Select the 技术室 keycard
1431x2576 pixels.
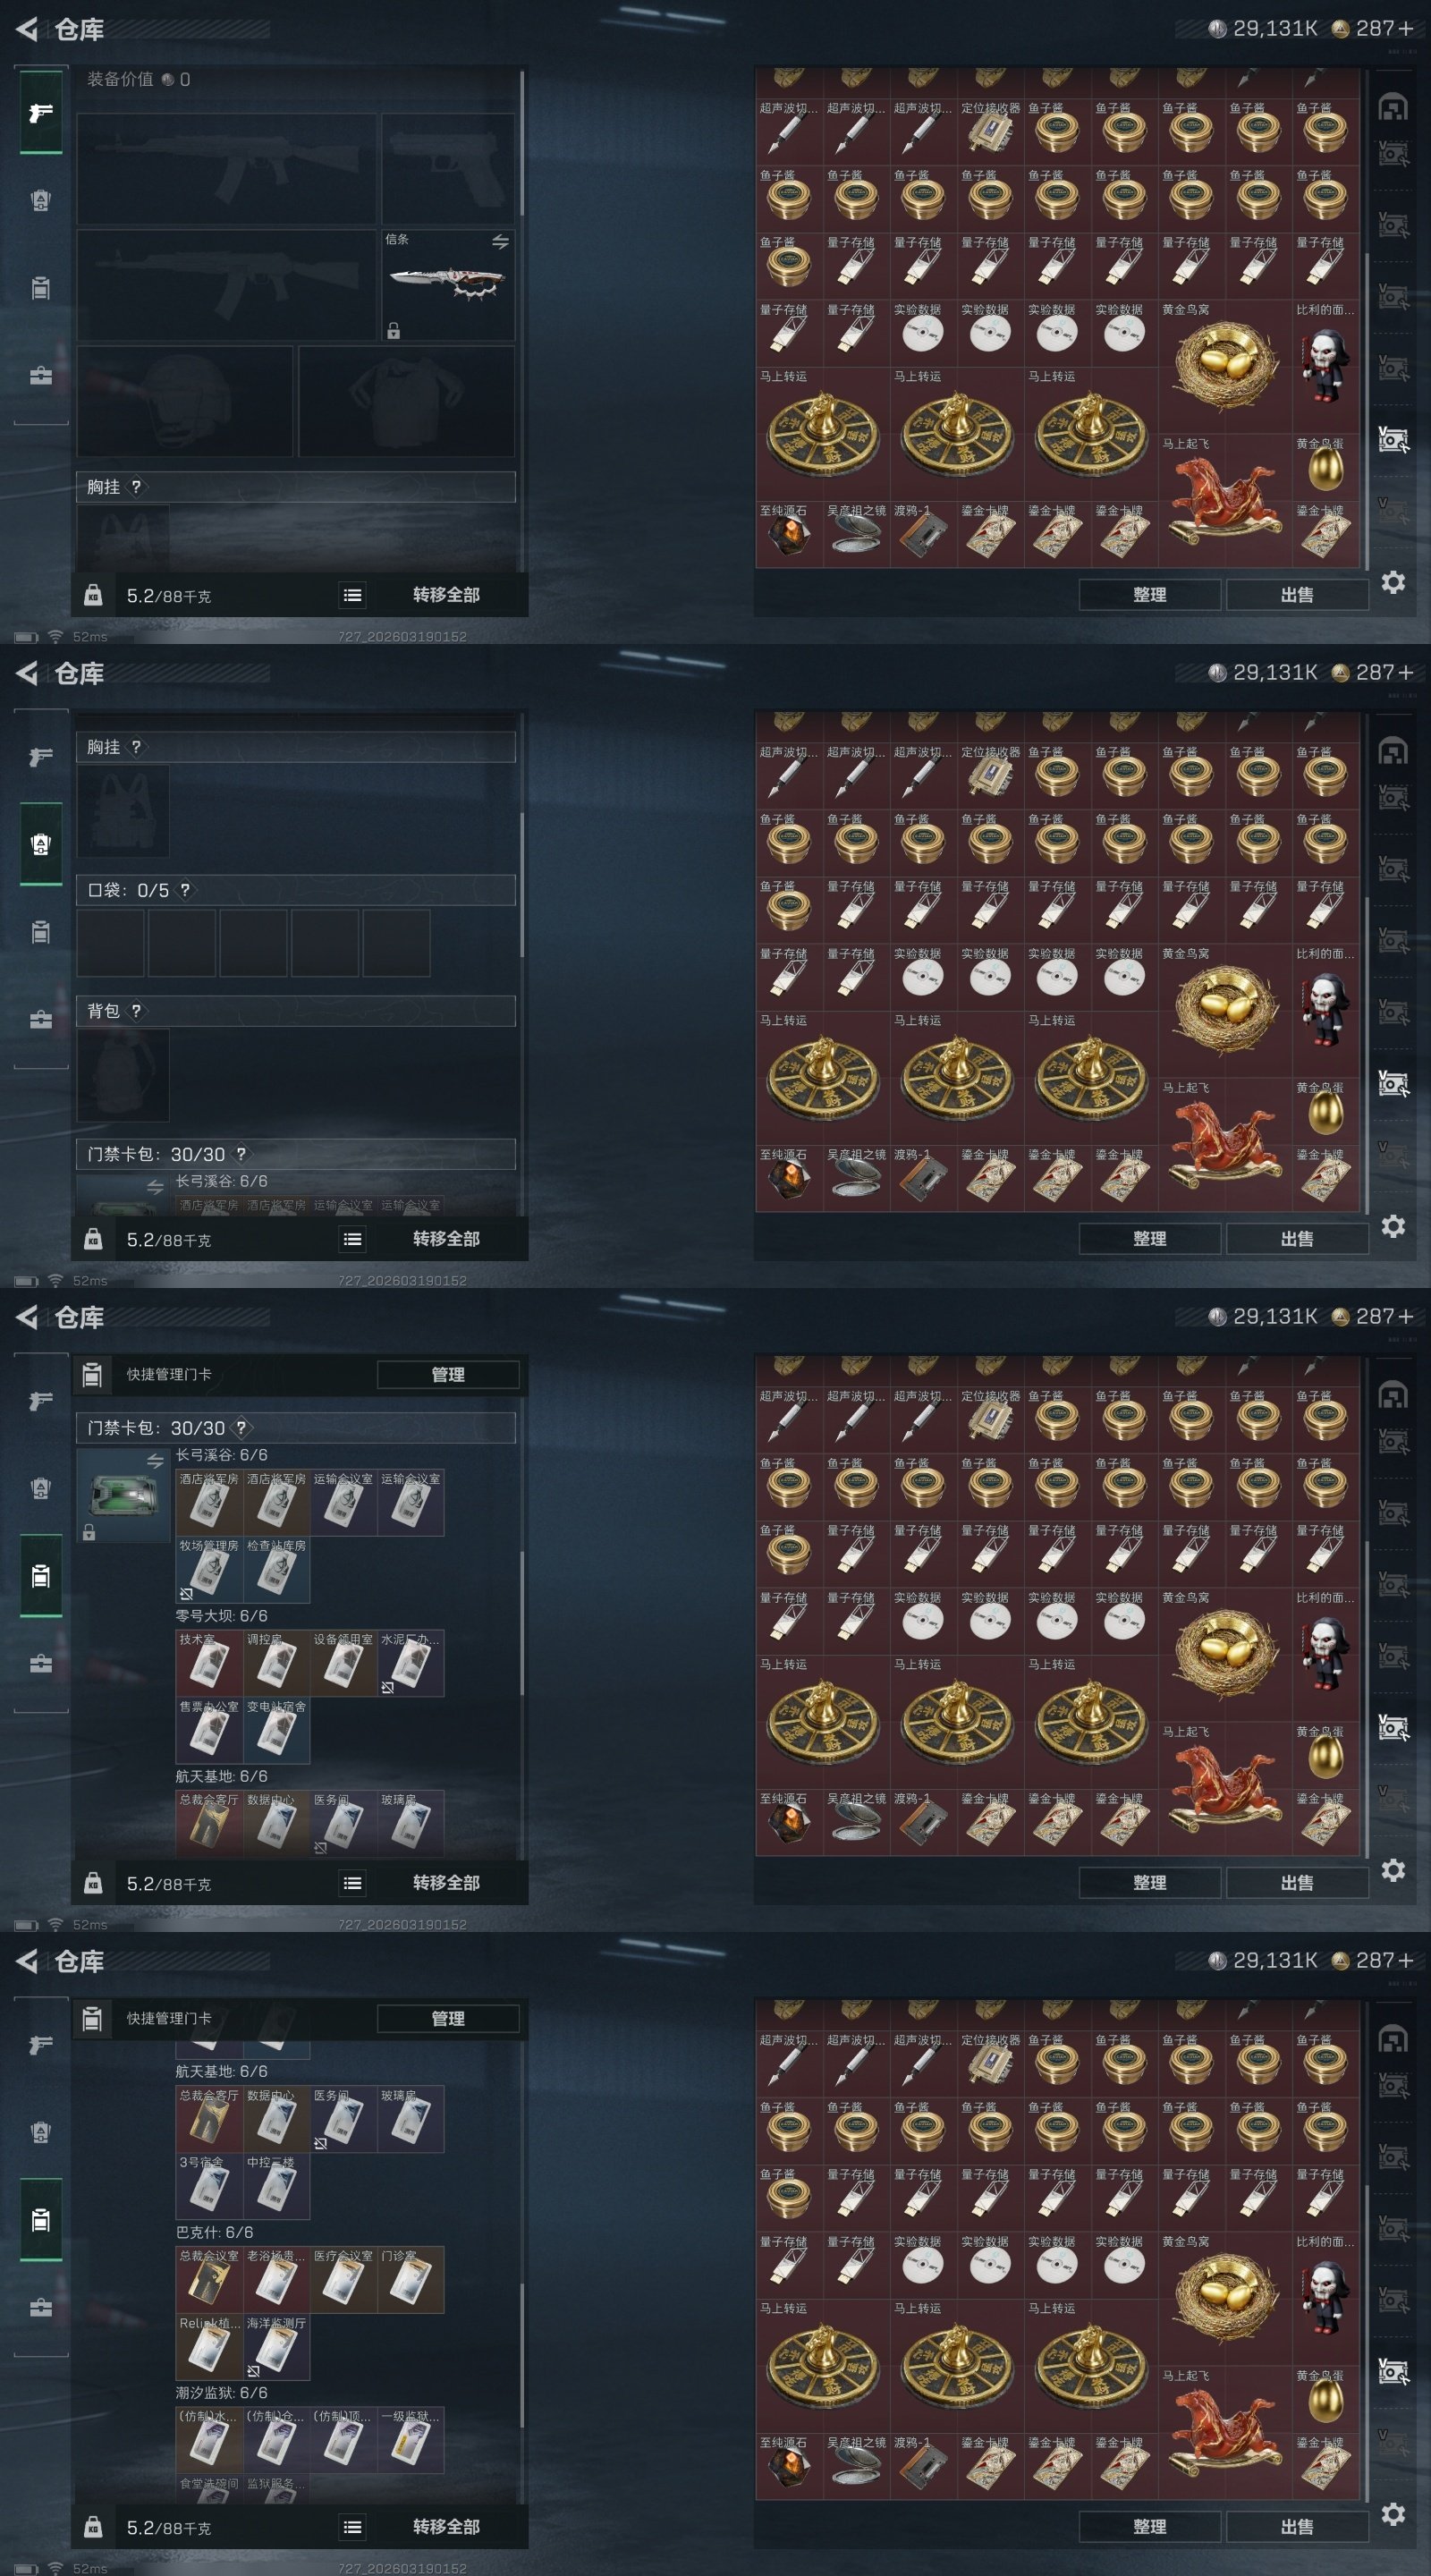click(x=209, y=1663)
